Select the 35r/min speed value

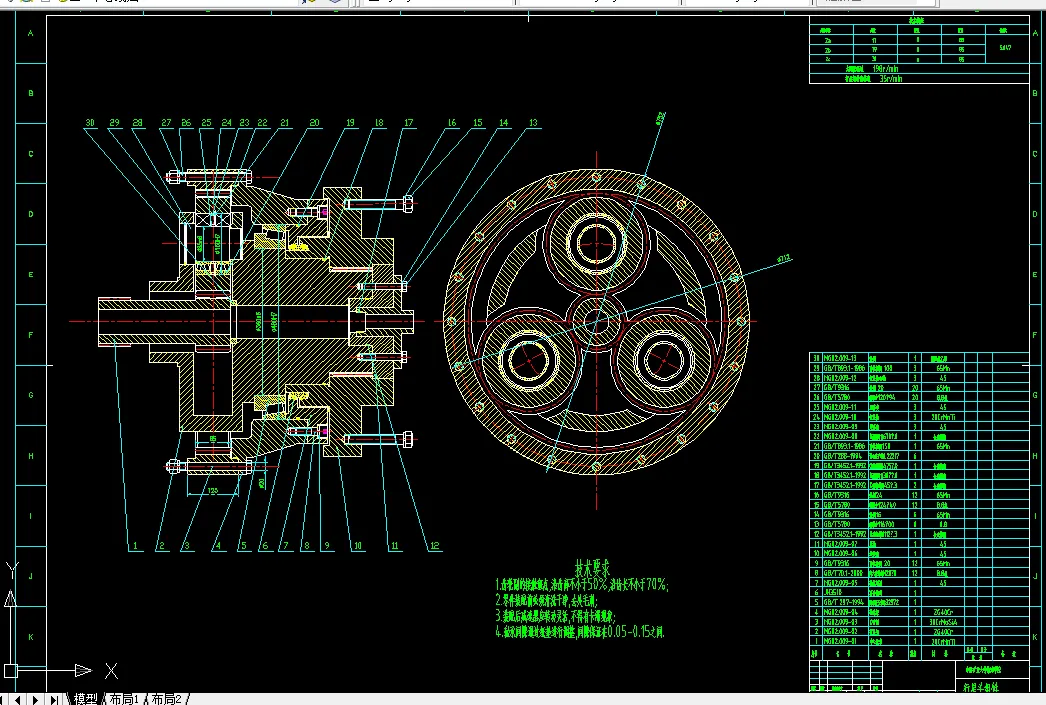pos(891,78)
